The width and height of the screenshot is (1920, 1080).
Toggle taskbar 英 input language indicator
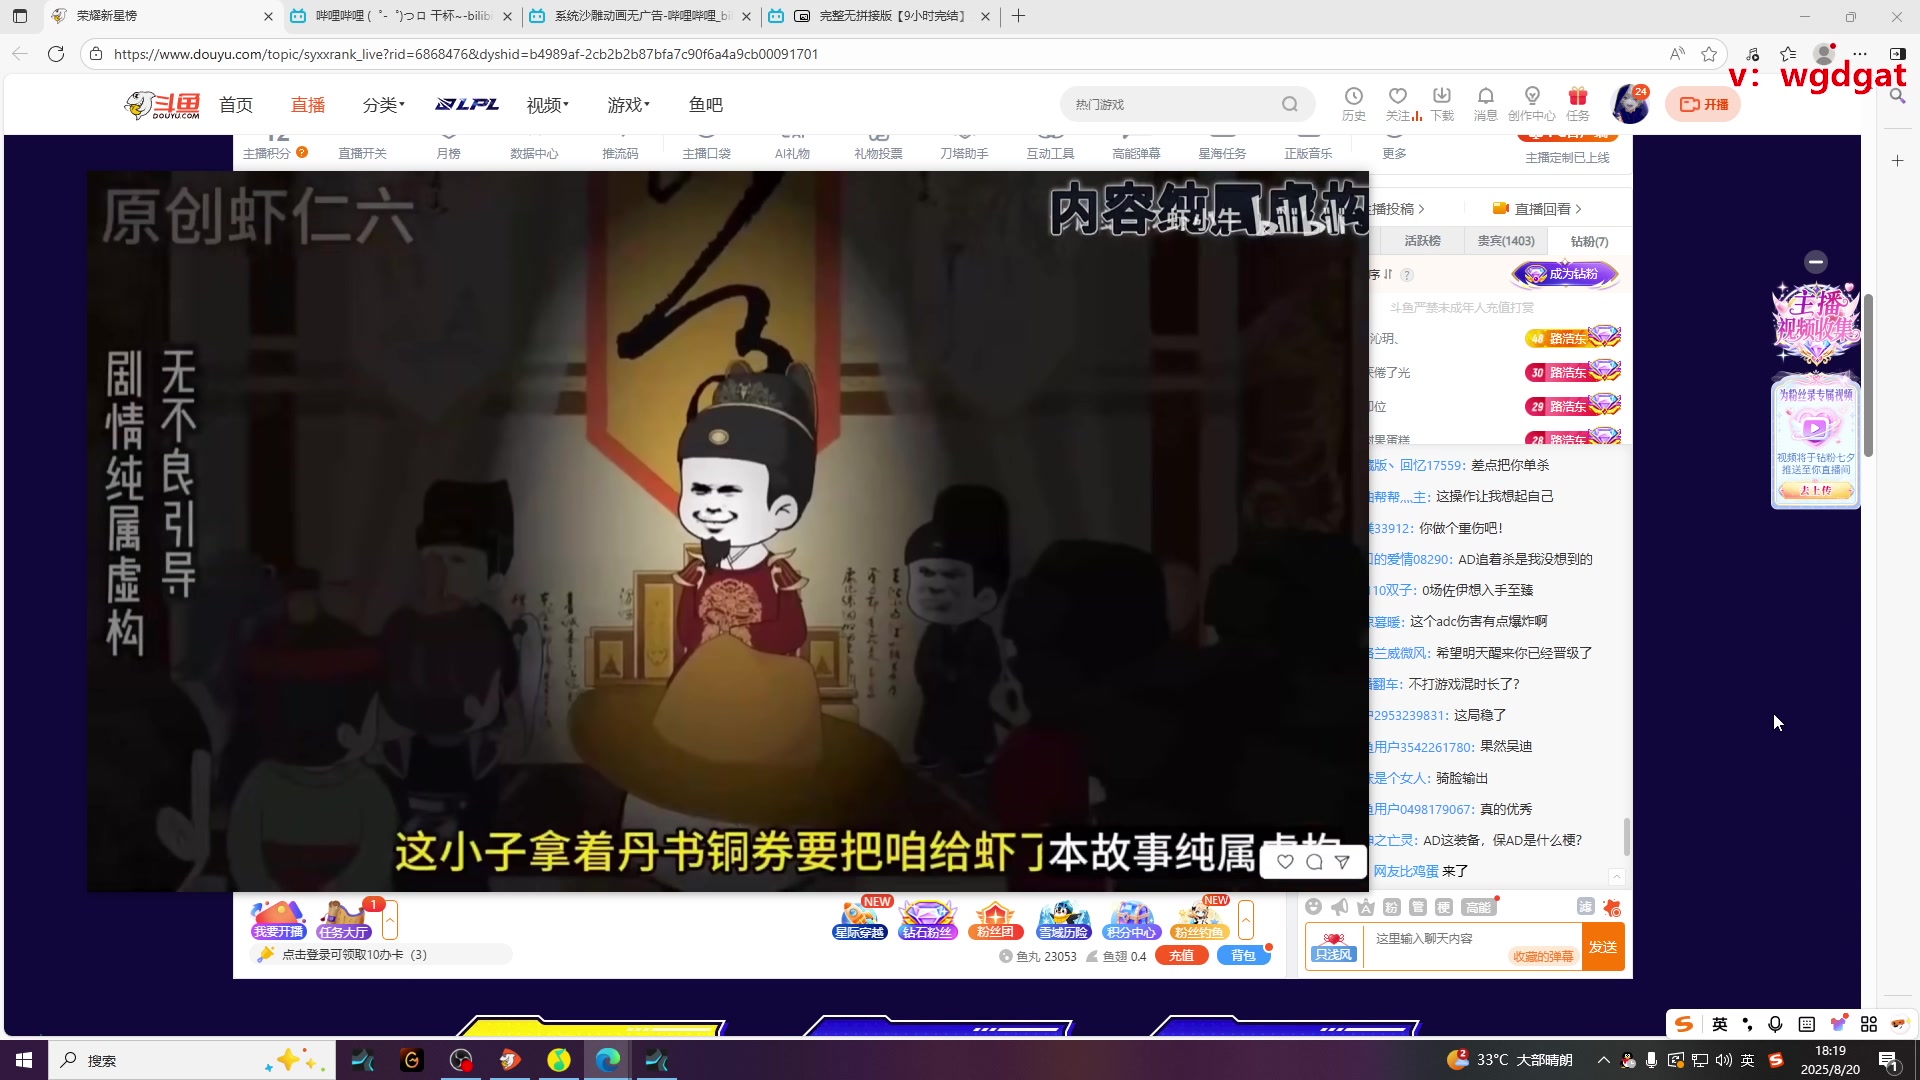click(1747, 1060)
